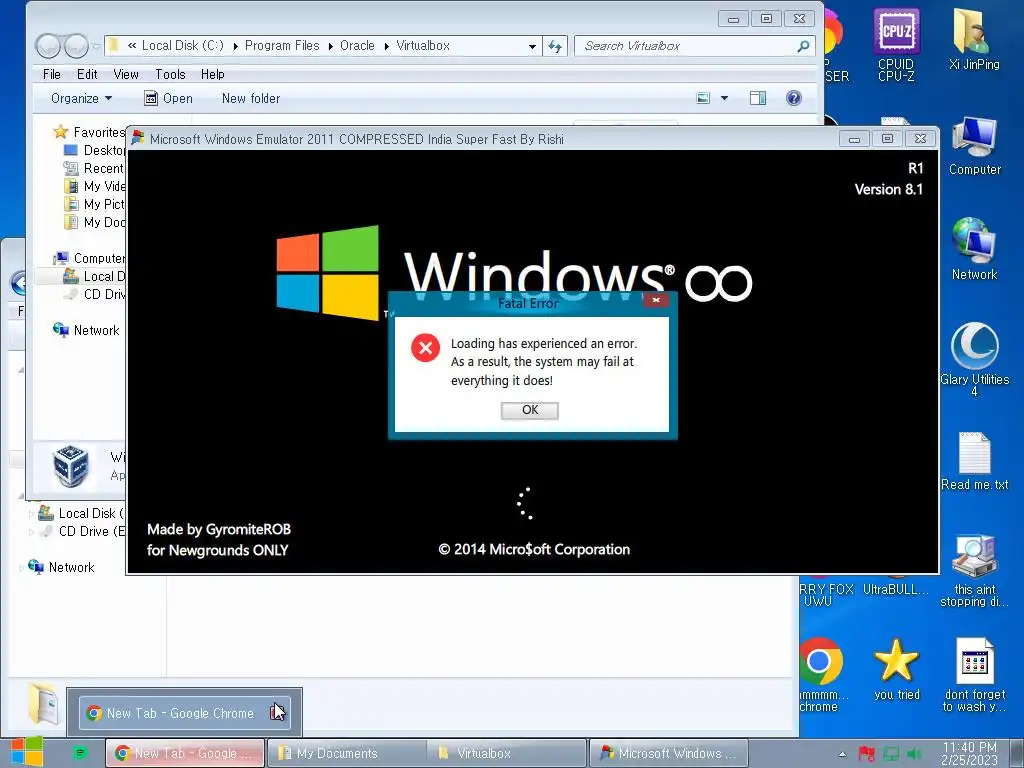
Task: Switch to My Documents taskbar button
Action: pos(347,754)
